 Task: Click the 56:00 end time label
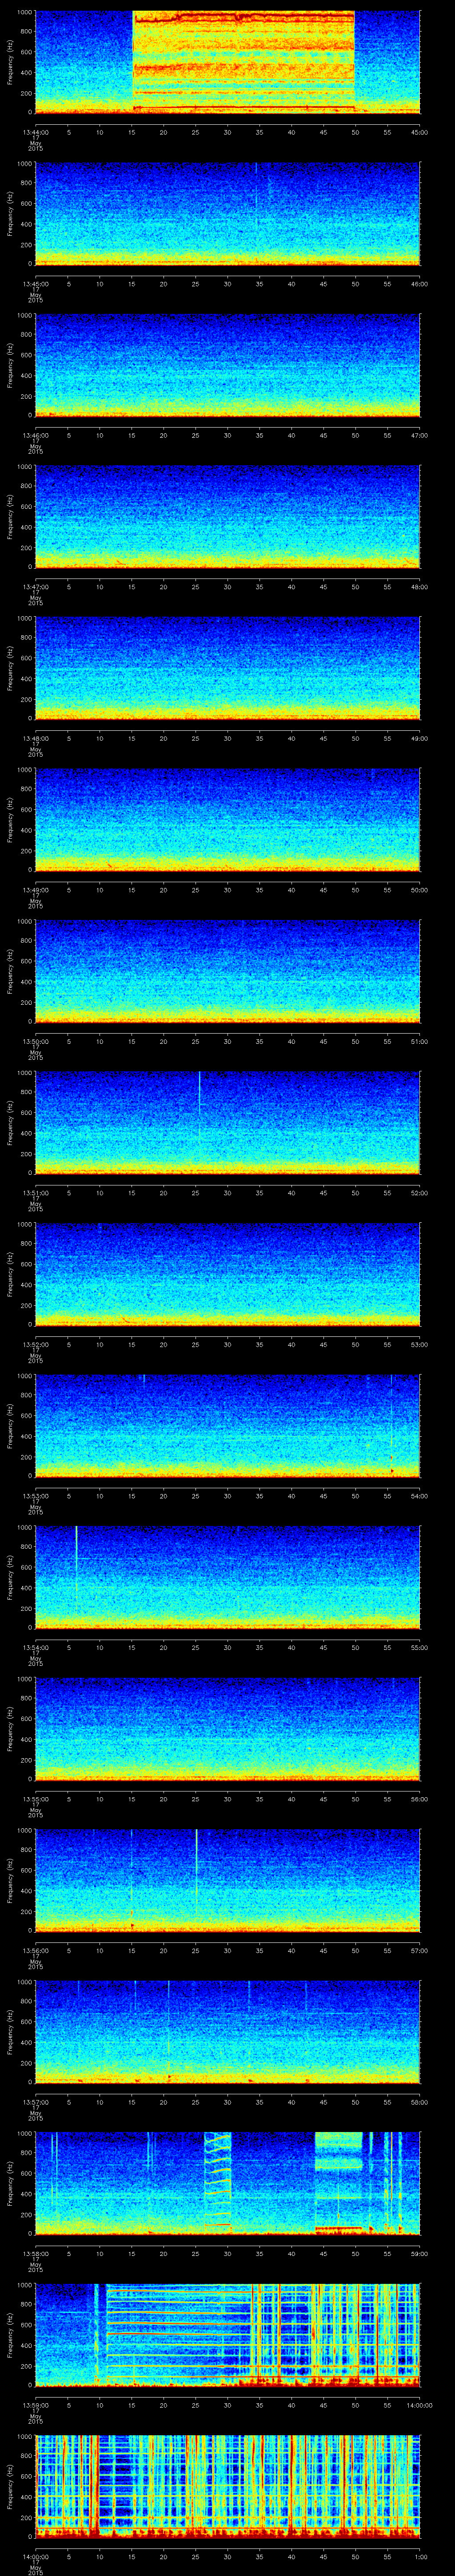pyautogui.click(x=420, y=1798)
